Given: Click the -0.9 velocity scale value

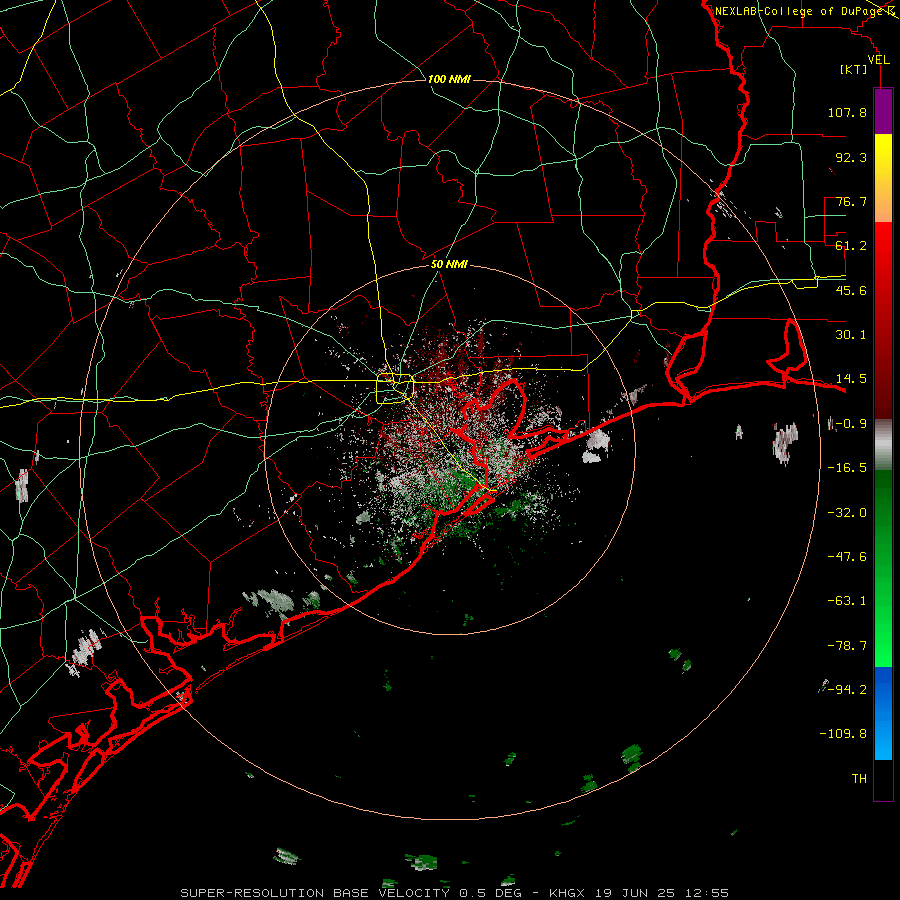Looking at the screenshot, I should [x=851, y=424].
